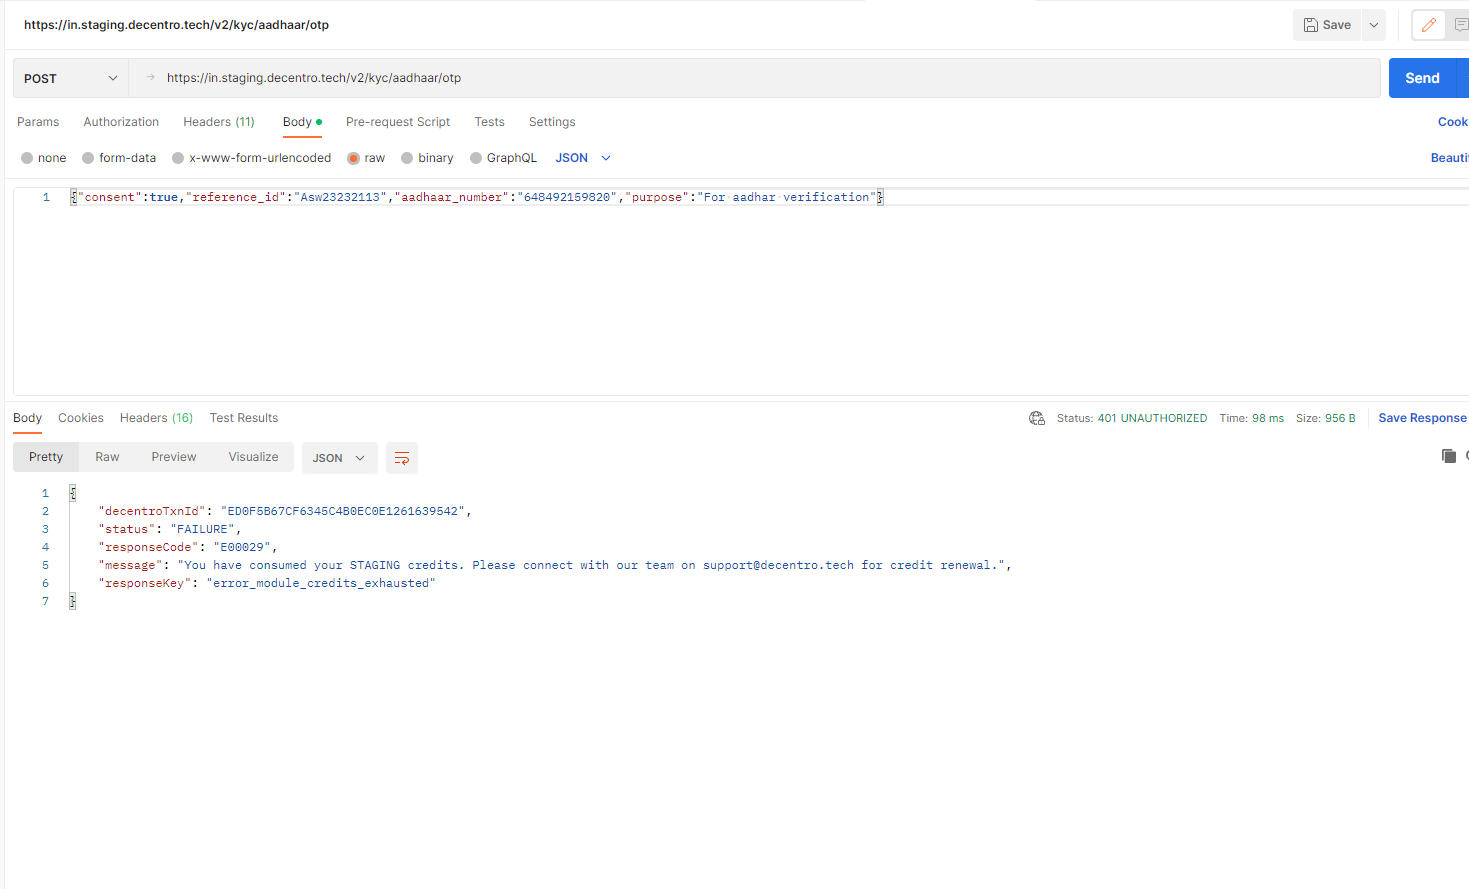Open the Cookies link
The width and height of the screenshot is (1469, 889).
pyautogui.click(x=1453, y=122)
